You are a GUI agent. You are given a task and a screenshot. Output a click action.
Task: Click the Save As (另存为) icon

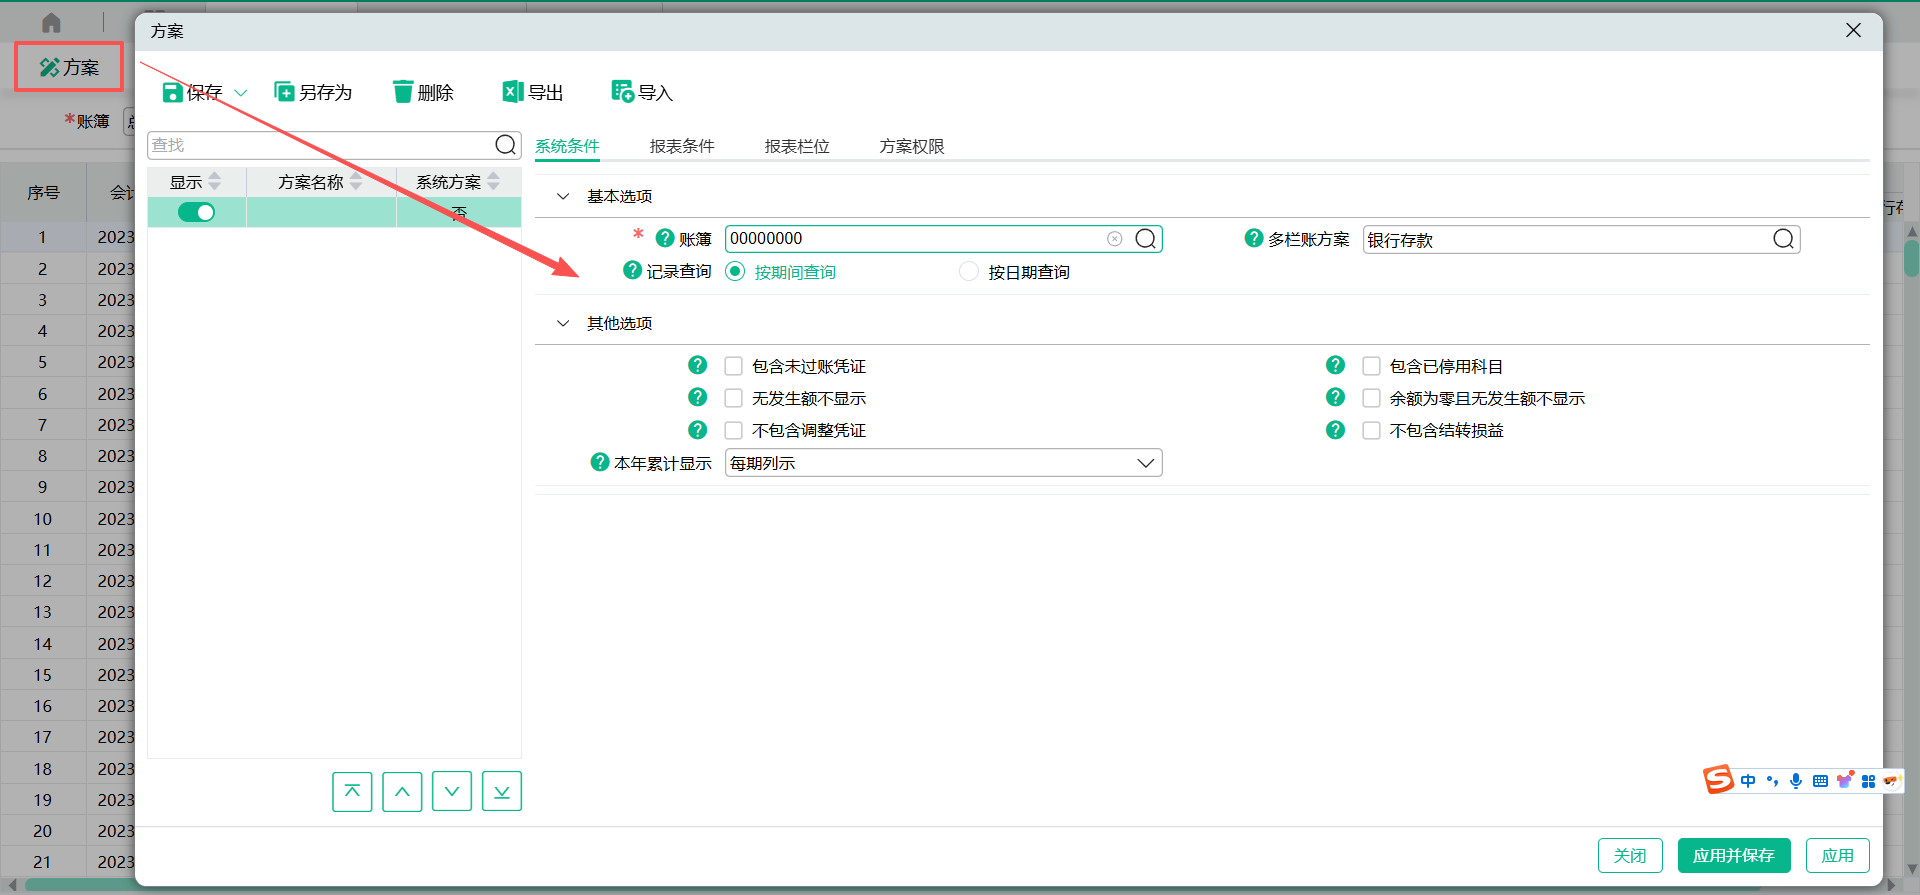pyautogui.click(x=284, y=93)
